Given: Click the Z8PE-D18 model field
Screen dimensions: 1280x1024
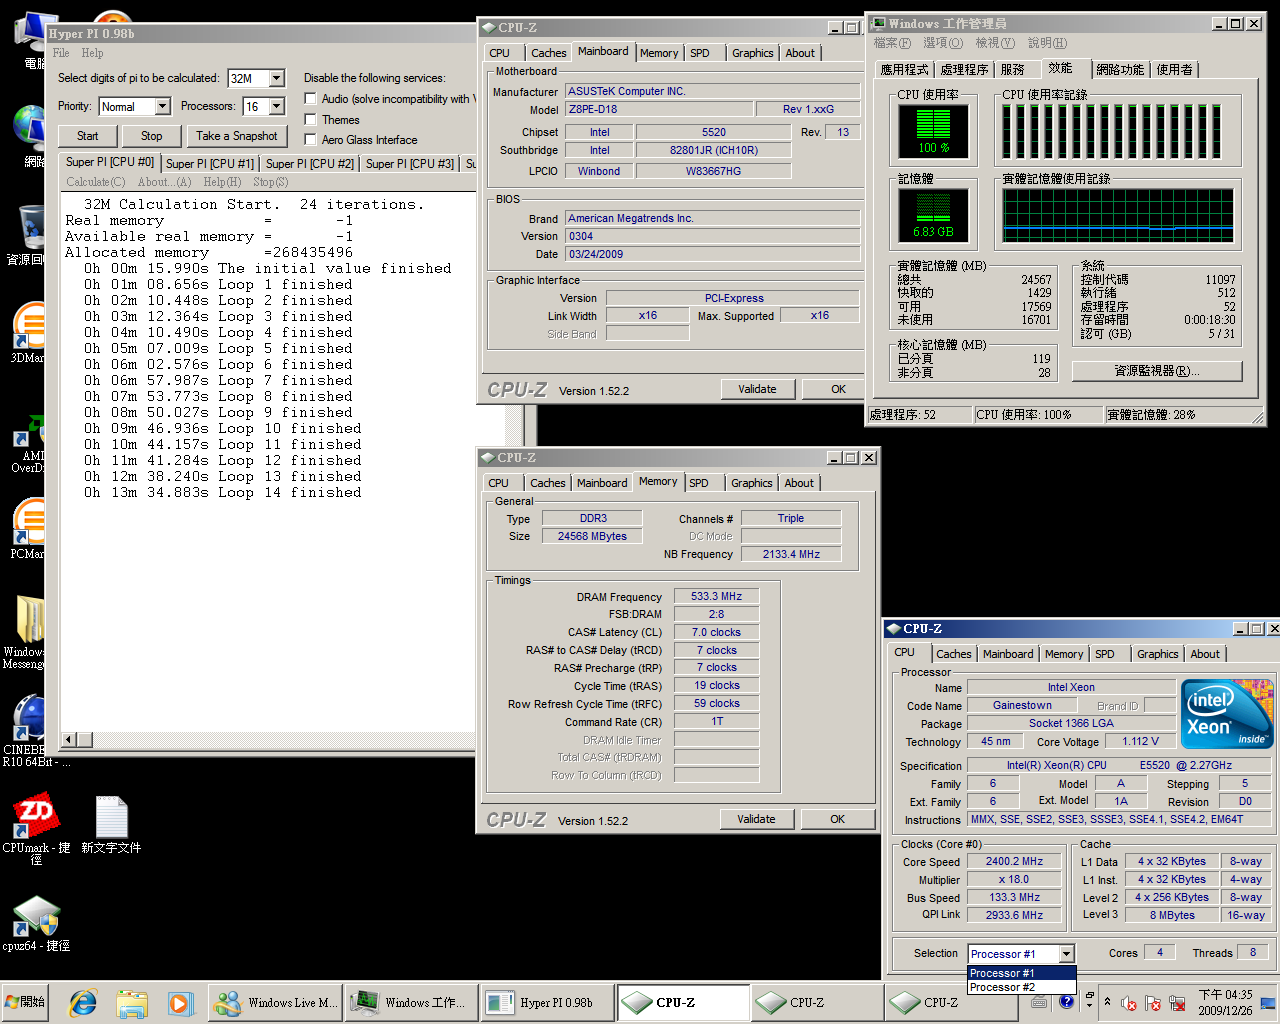Looking at the screenshot, I should pyautogui.click(x=659, y=109).
